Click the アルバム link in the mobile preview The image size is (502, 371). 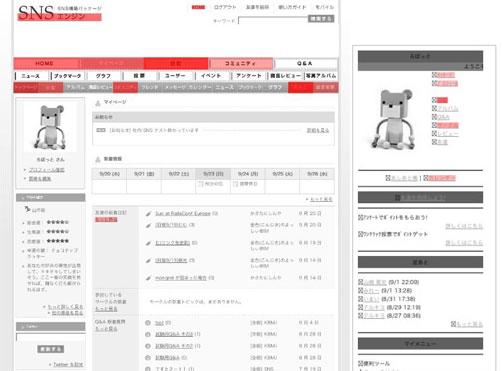(x=448, y=108)
